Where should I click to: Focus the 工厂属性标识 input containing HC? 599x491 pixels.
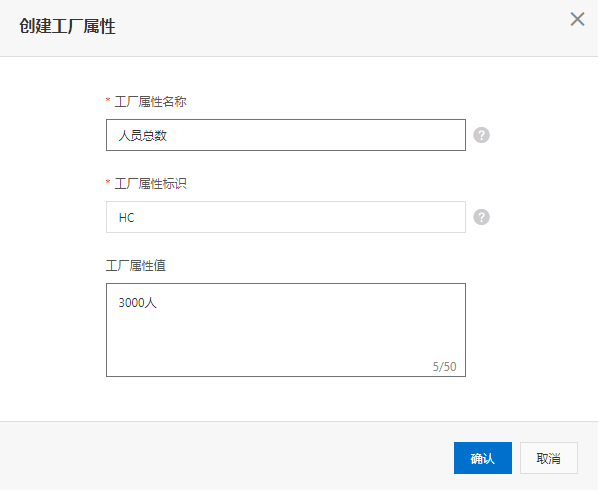pyautogui.click(x=286, y=217)
